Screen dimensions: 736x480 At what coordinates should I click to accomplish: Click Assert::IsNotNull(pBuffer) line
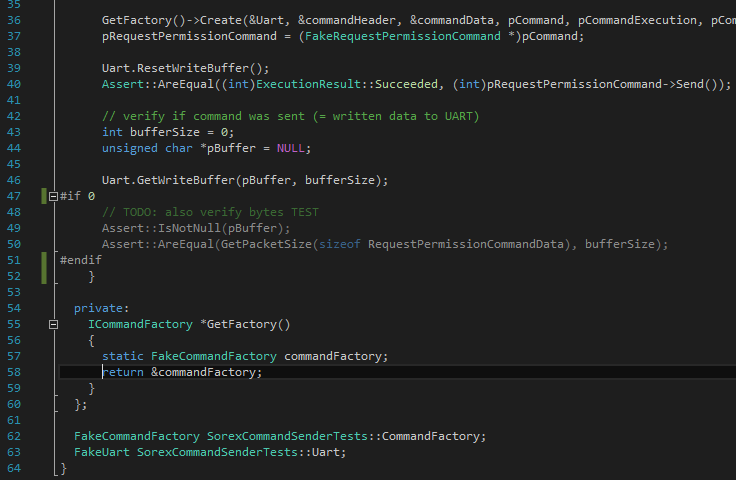[196, 228]
